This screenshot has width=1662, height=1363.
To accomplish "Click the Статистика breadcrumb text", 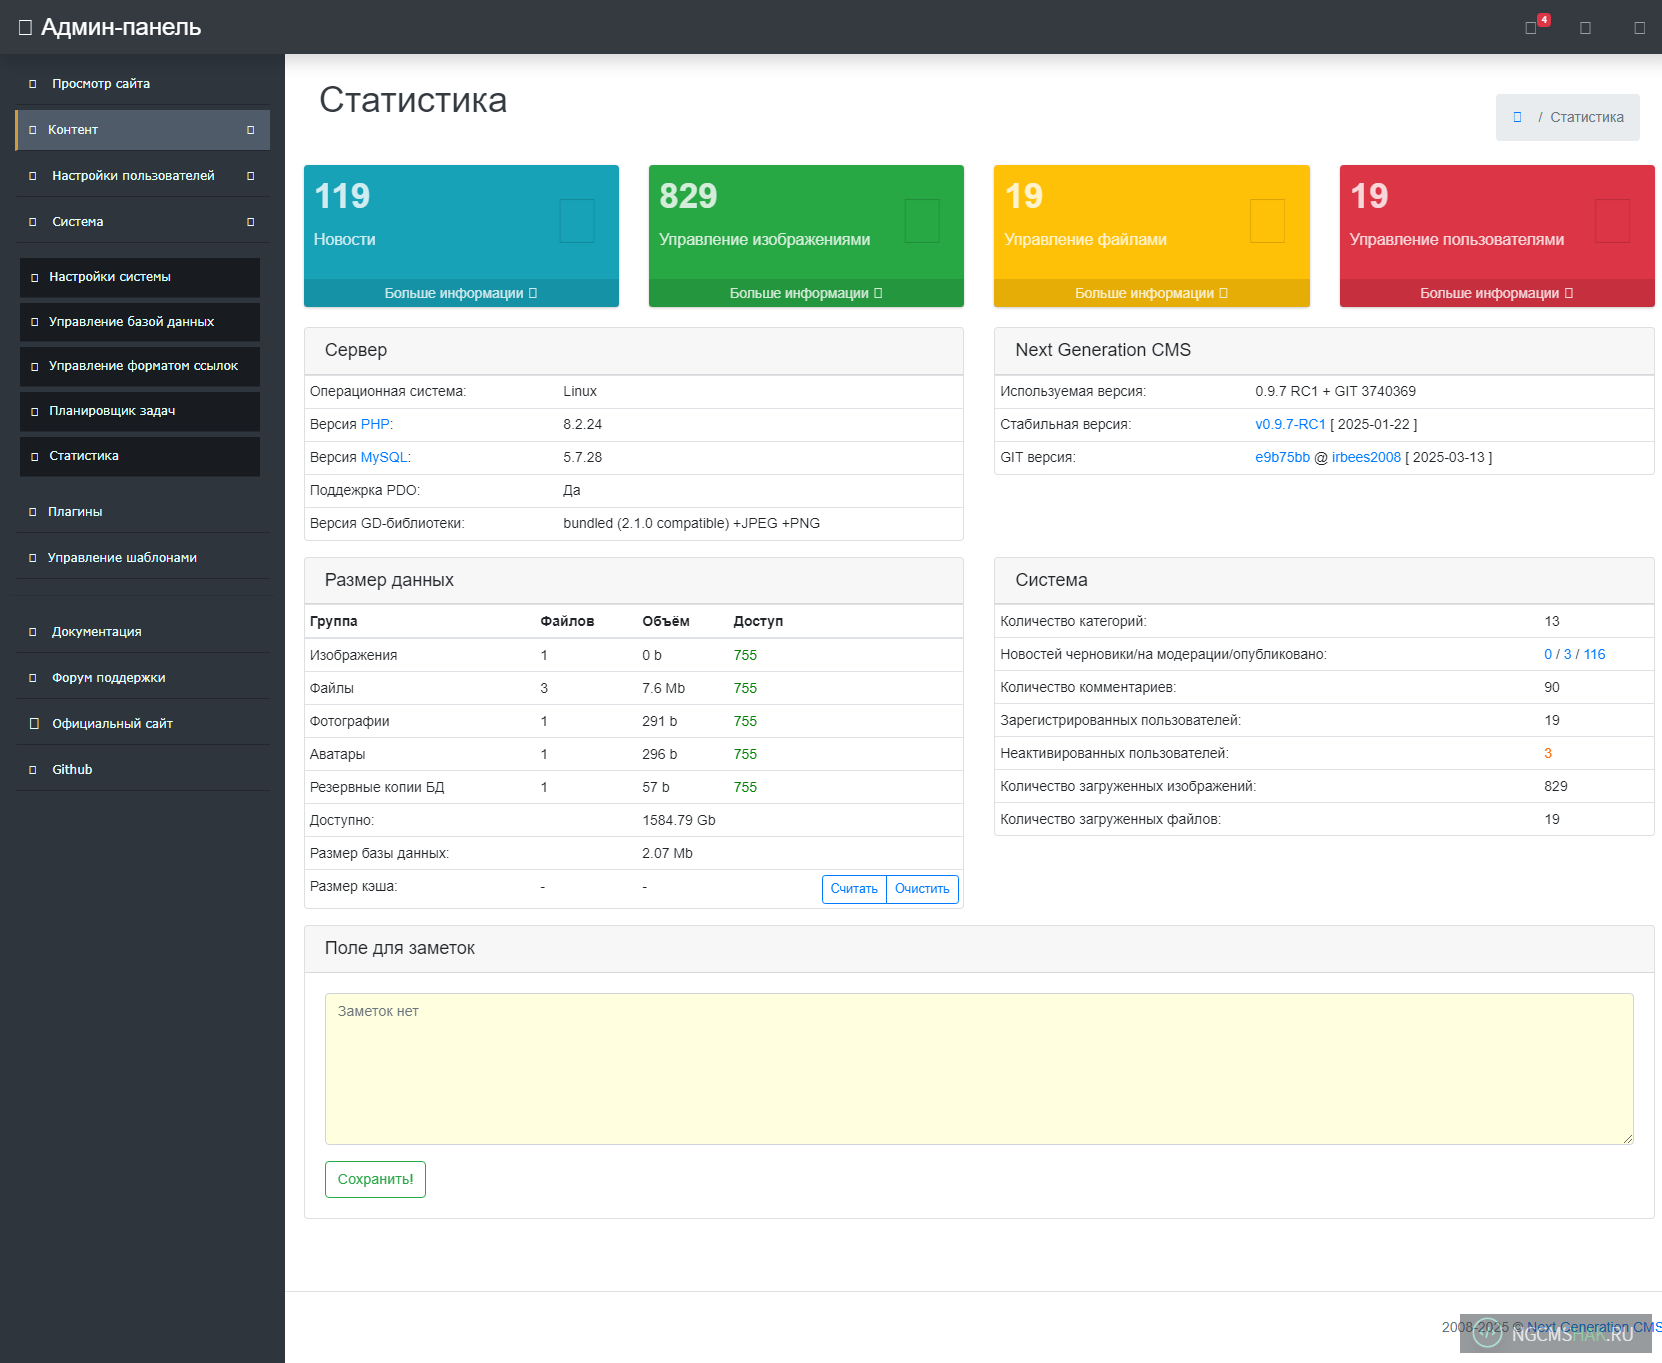I will pyautogui.click(x=1586, y=117).
